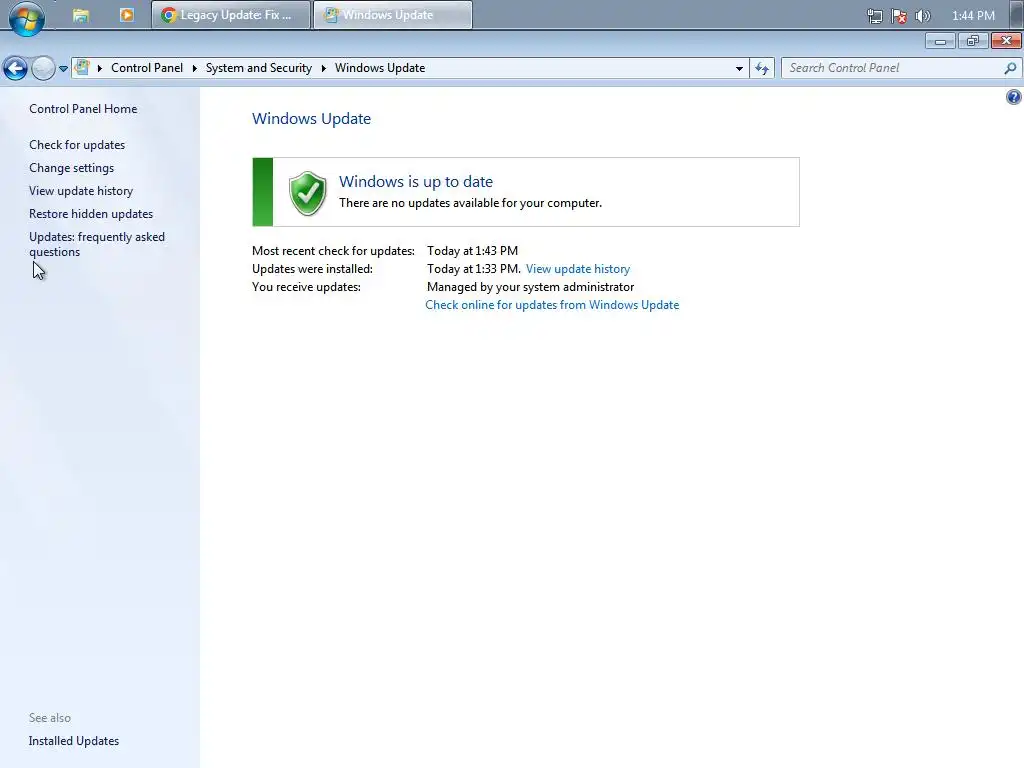Expand the arrow after Control Panel breadcrumb
1024x768 pixels.
195,68
